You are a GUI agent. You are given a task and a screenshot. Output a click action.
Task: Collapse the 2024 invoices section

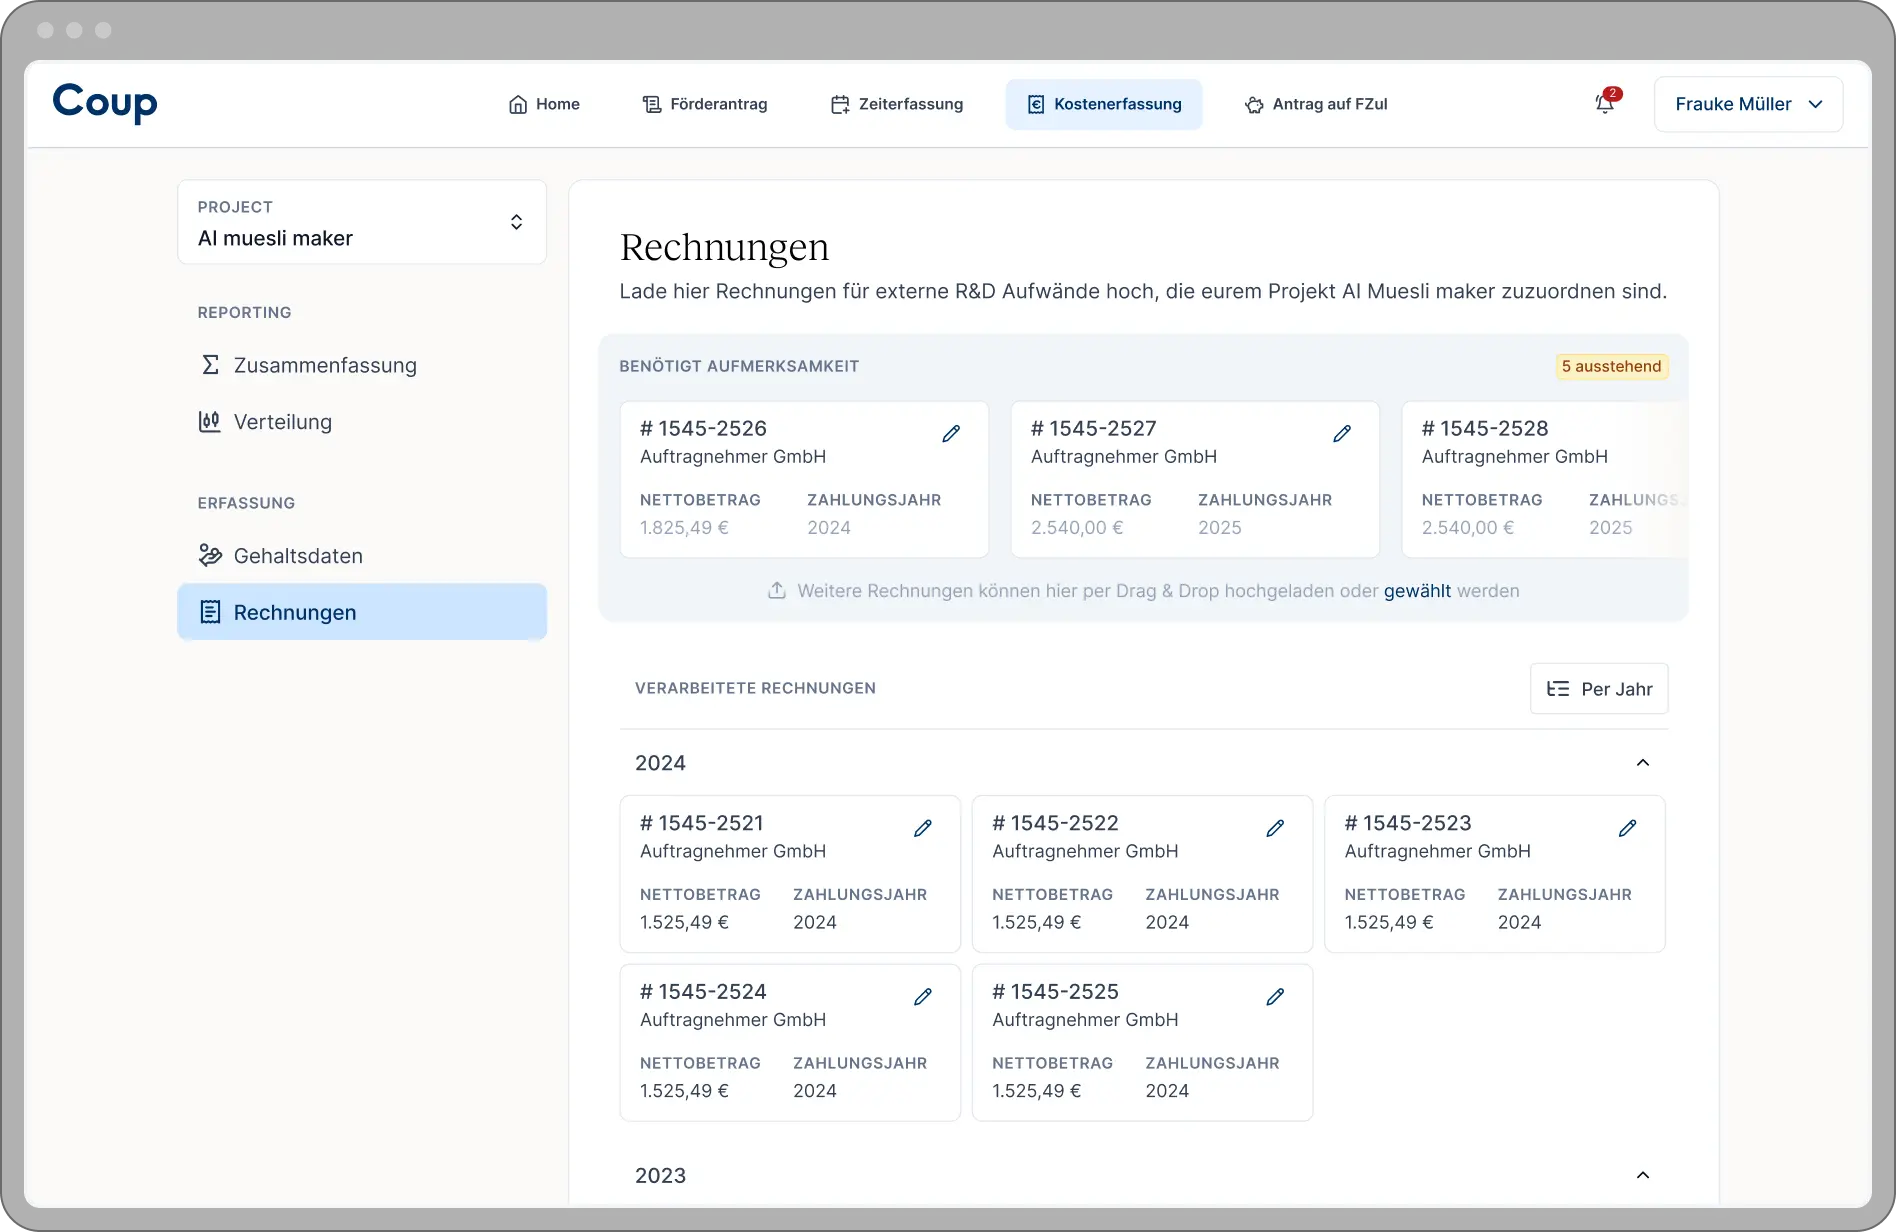tap(1643, 763)
